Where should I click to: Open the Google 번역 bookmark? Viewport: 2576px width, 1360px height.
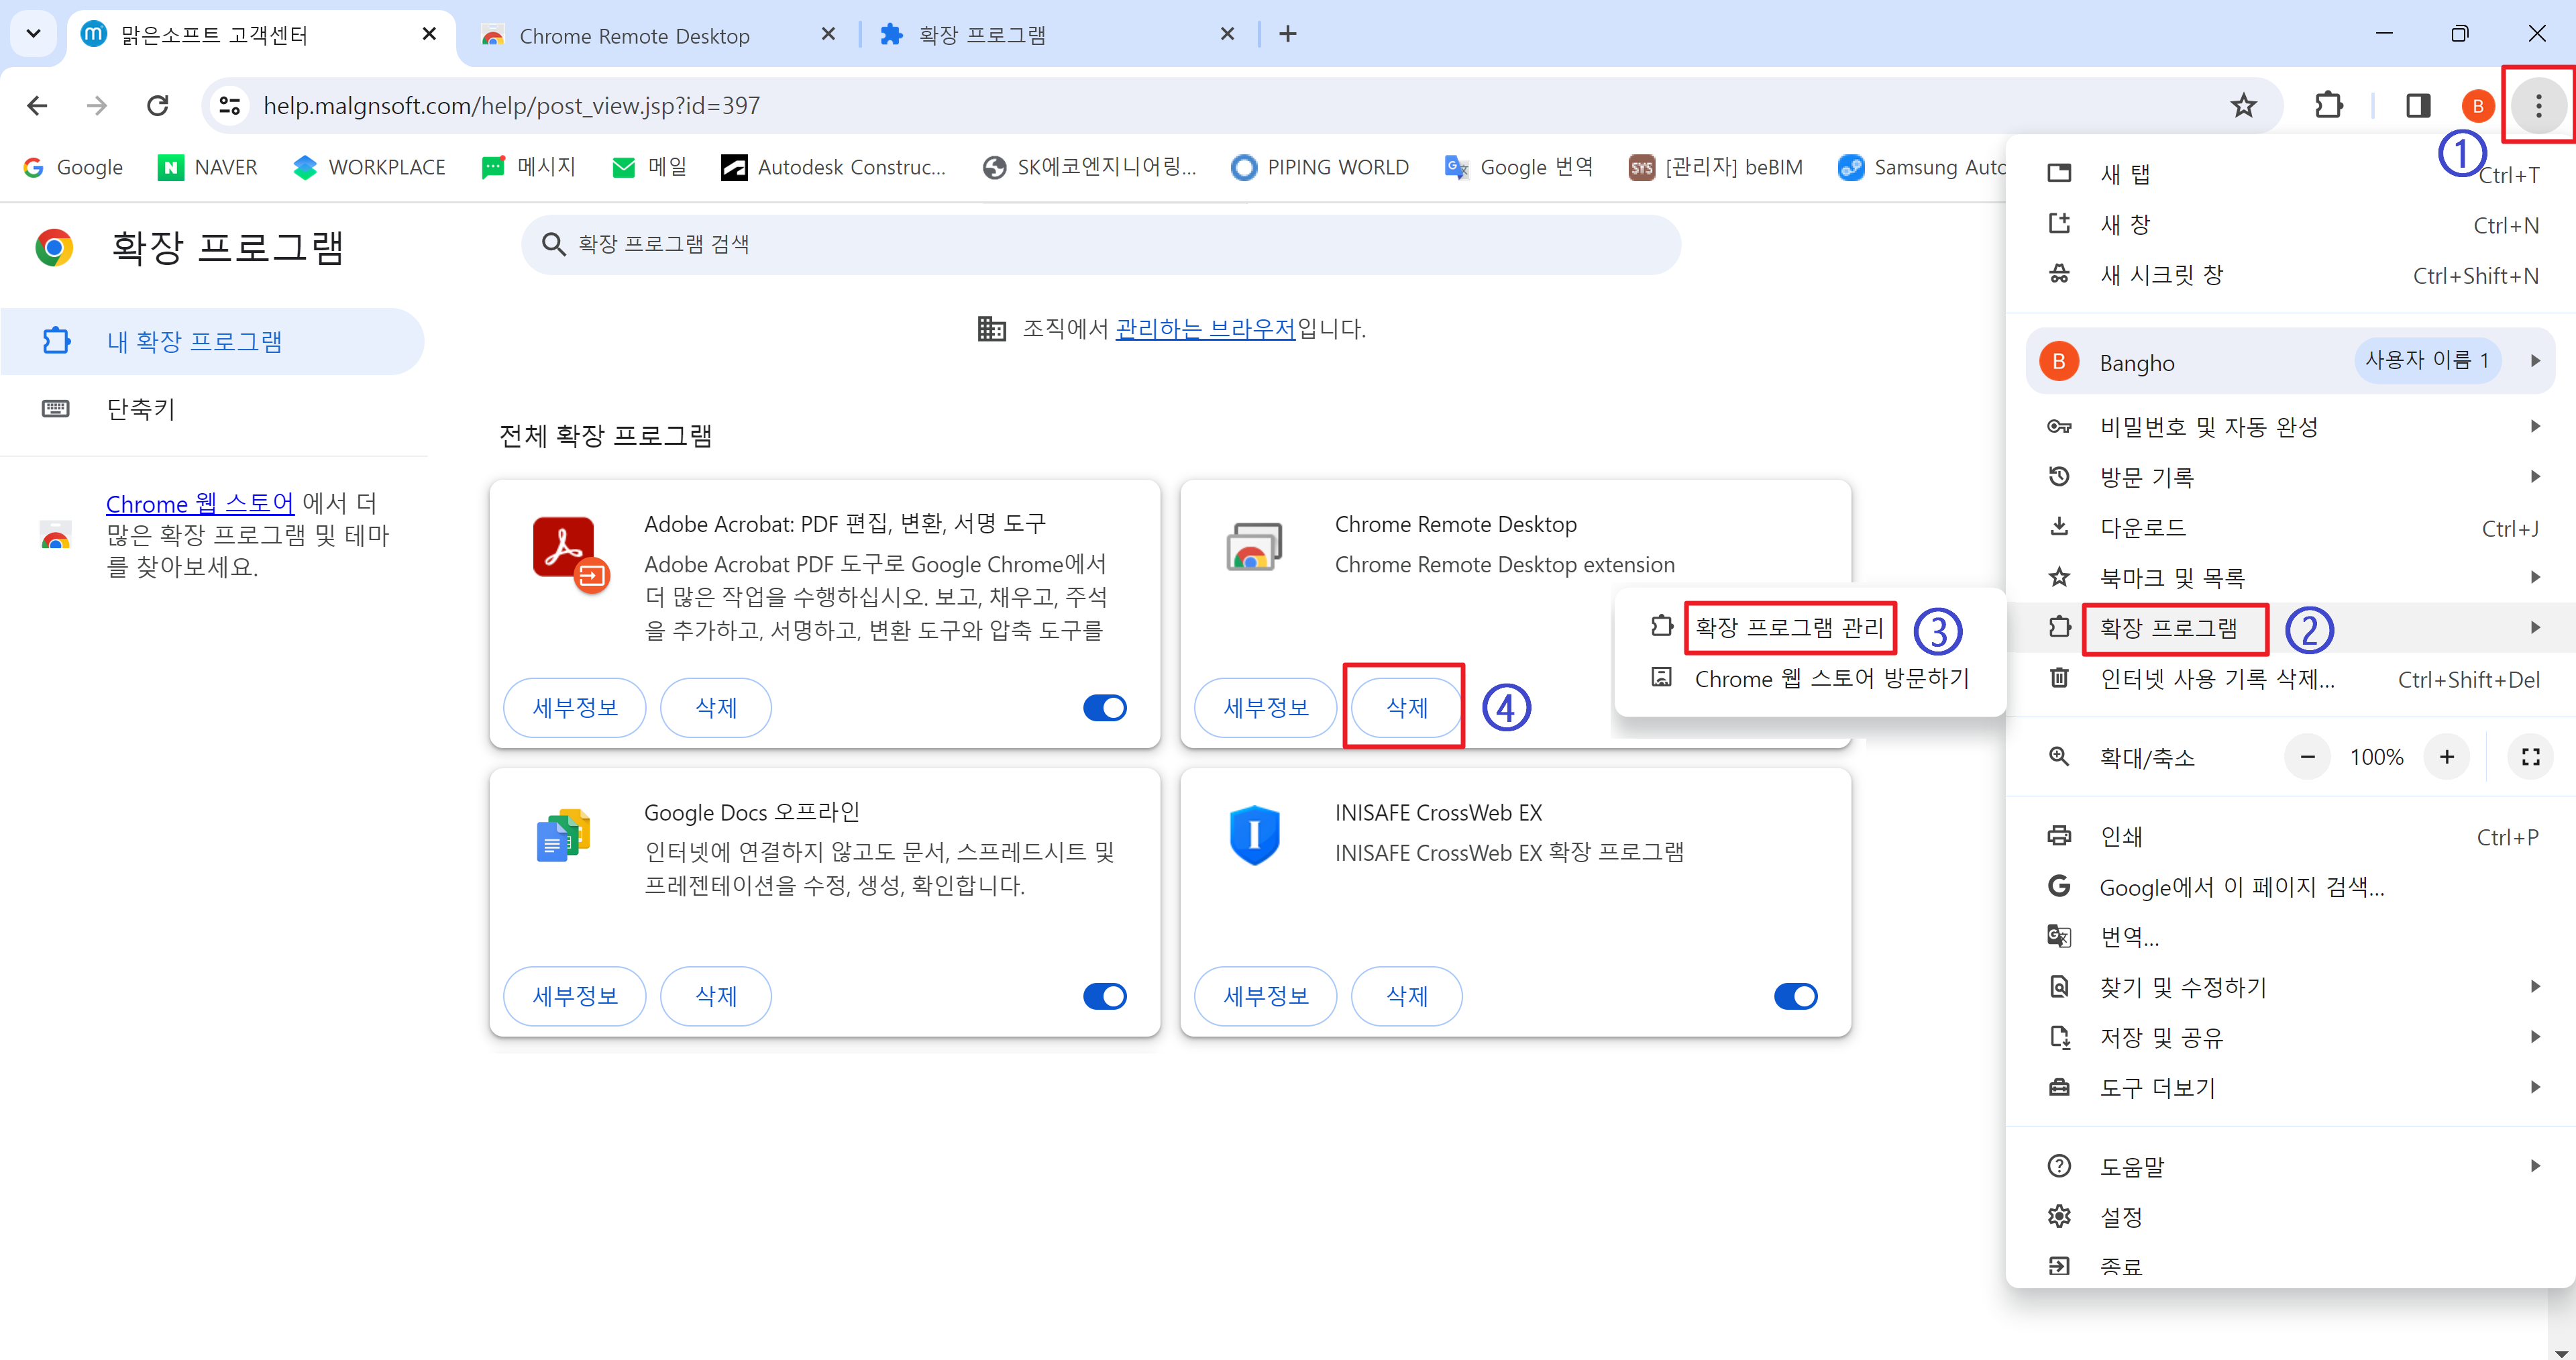coord(1519,167)
